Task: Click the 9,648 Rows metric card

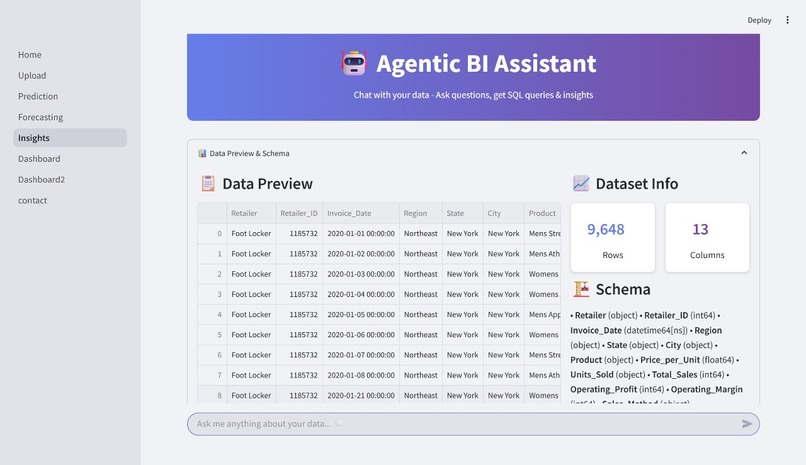Action: [x=613, y=237]
